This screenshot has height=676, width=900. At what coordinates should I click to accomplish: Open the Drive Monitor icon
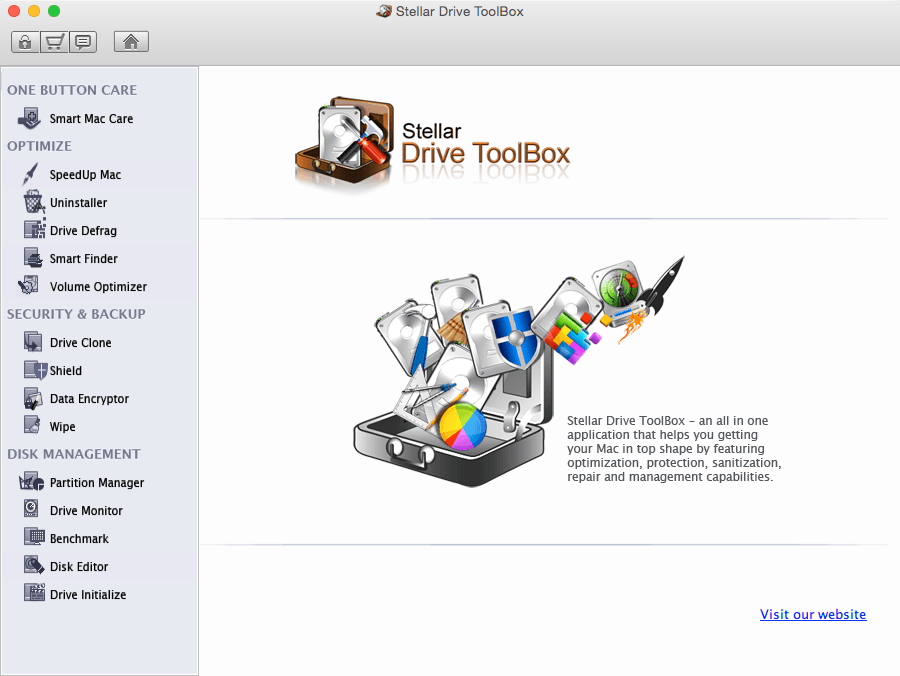[31, 509]
